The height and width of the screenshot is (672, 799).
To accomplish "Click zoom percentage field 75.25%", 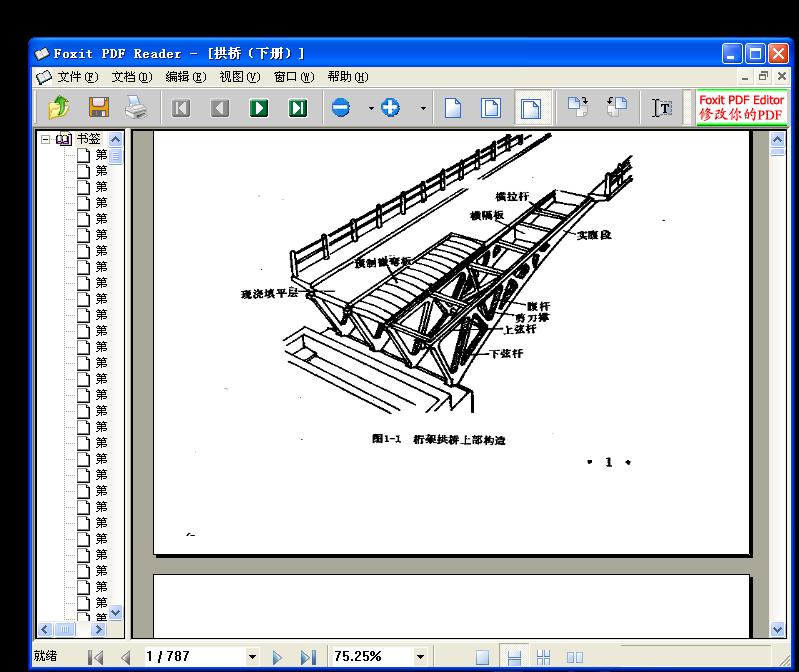I will click(373, 656).
